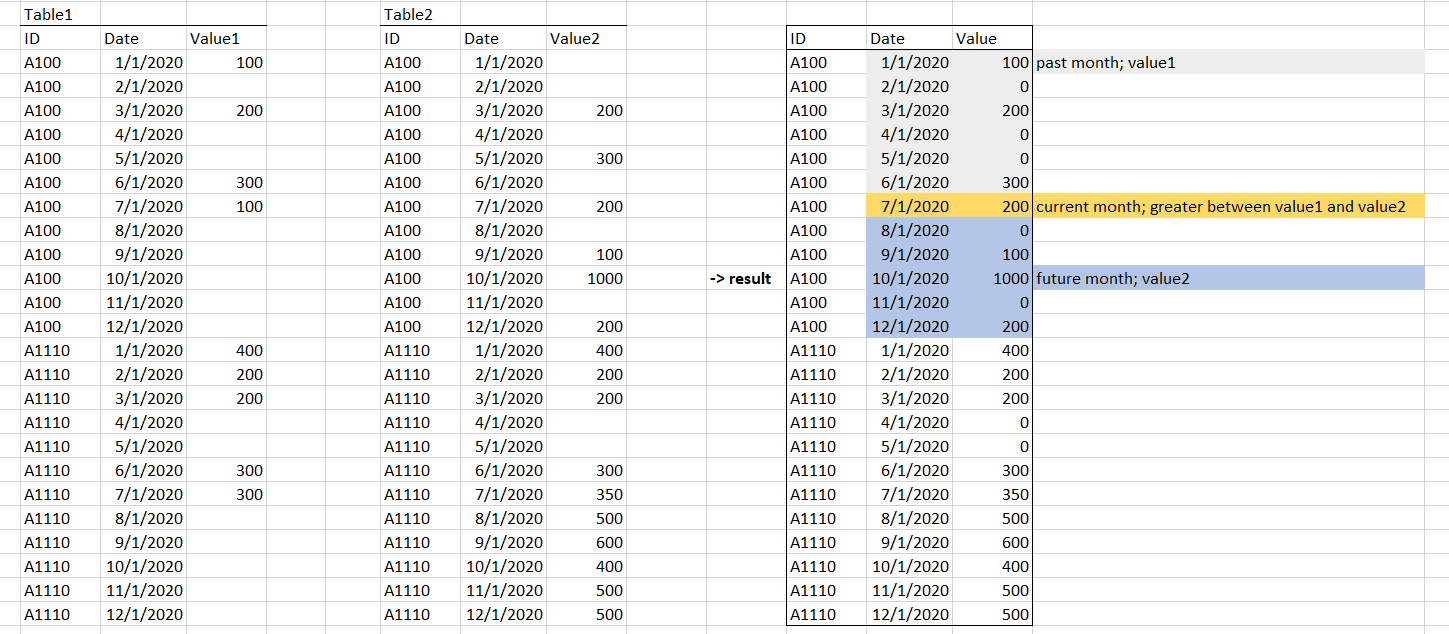1449x634 pixels.
Task: Click the gray 1/1/2020 date cell in result
Action: tap(909, 62)
